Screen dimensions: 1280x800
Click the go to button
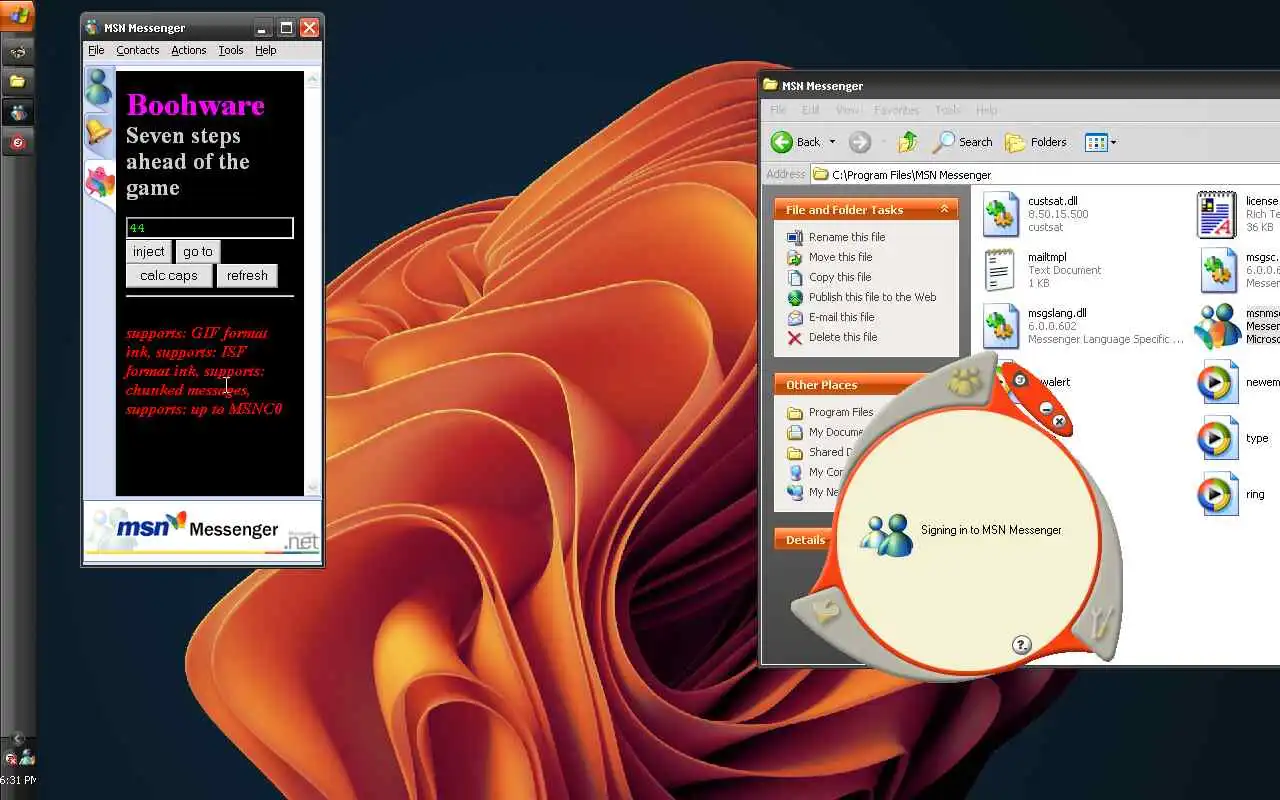[198, 251]
